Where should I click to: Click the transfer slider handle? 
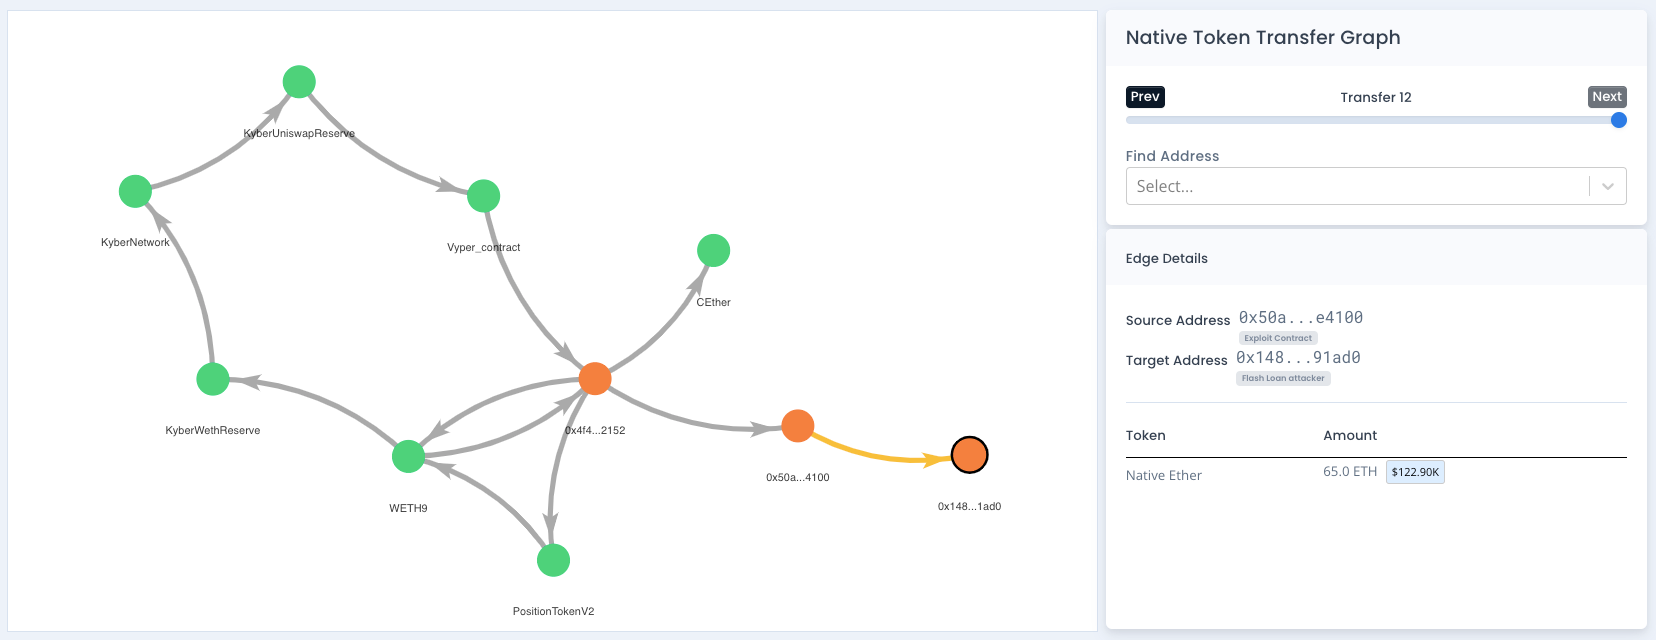click(1618, 120)
